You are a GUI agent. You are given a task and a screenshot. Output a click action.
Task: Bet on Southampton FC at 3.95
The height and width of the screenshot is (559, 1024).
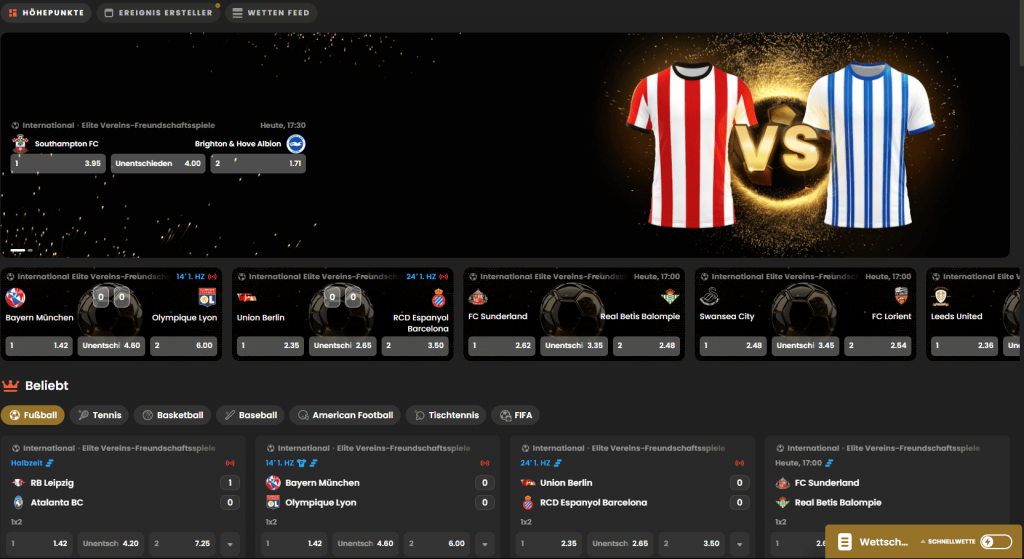[x=58, y=163]
